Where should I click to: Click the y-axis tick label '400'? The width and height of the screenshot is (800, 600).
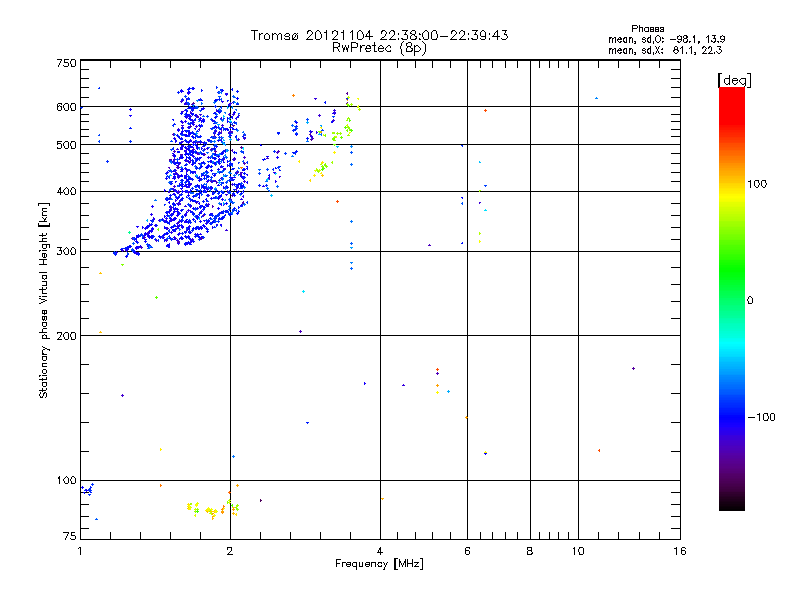pyautogui.click(x=66, y=191)
